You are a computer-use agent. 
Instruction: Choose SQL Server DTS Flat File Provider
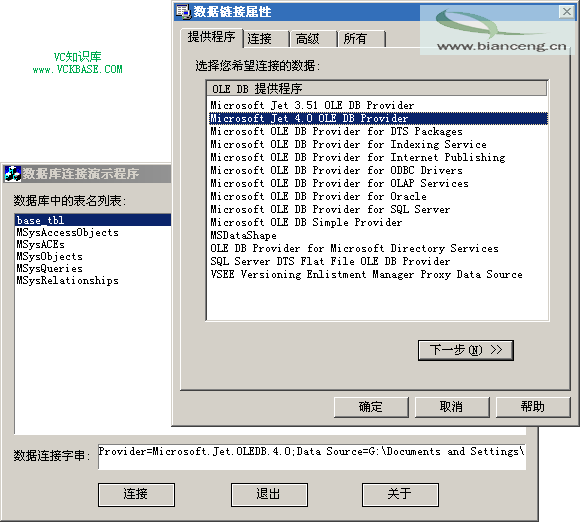377,261
